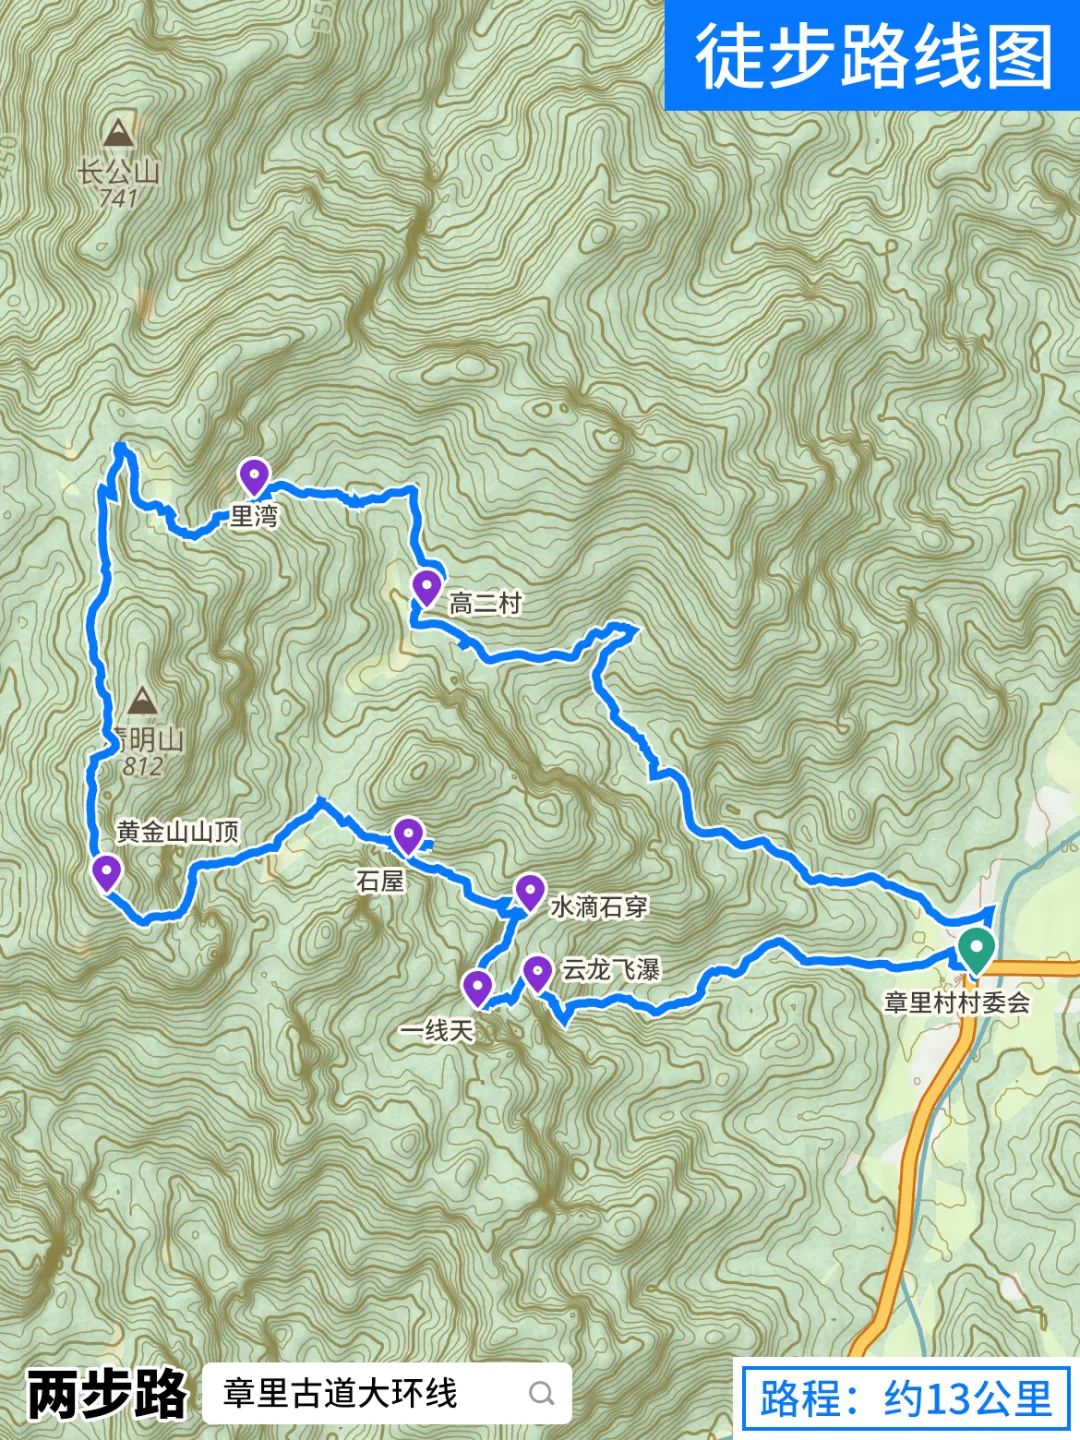
Task: Select the 水滴石穿 label text
Action: pyautogui.click(x=599, y=907)
